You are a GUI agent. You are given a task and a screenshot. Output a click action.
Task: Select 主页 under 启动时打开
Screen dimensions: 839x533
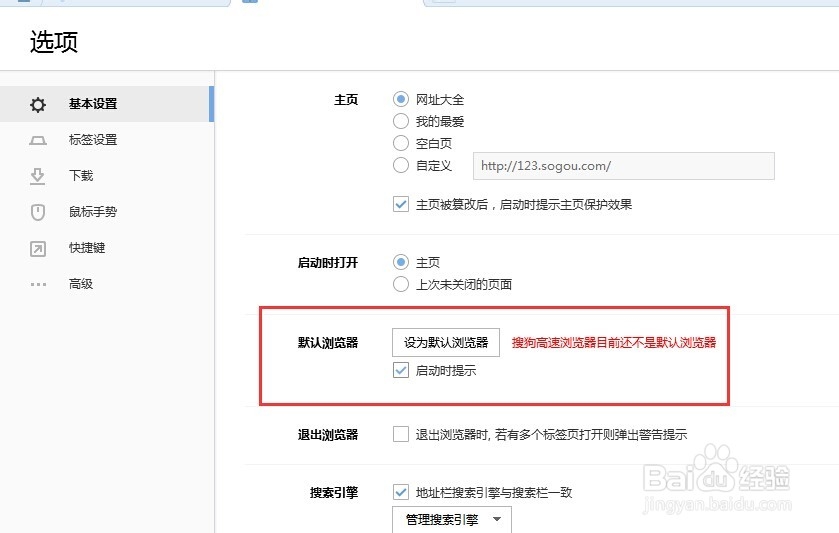[x=401, y=262]
